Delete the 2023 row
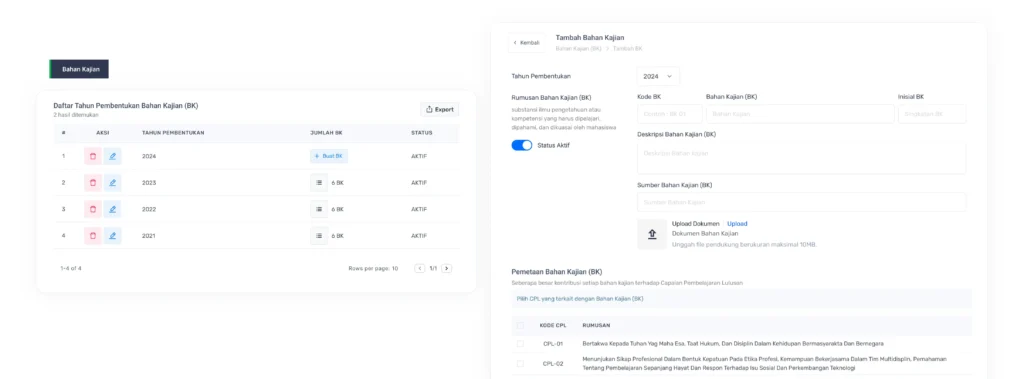 click(93, 183)
